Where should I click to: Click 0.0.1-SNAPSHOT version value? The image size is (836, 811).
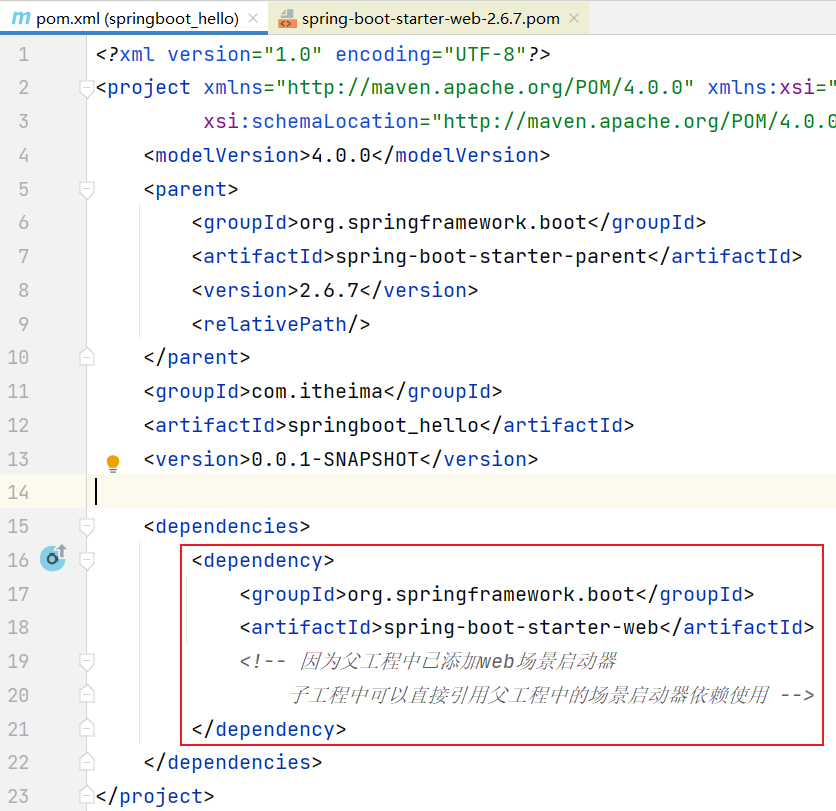335,460
